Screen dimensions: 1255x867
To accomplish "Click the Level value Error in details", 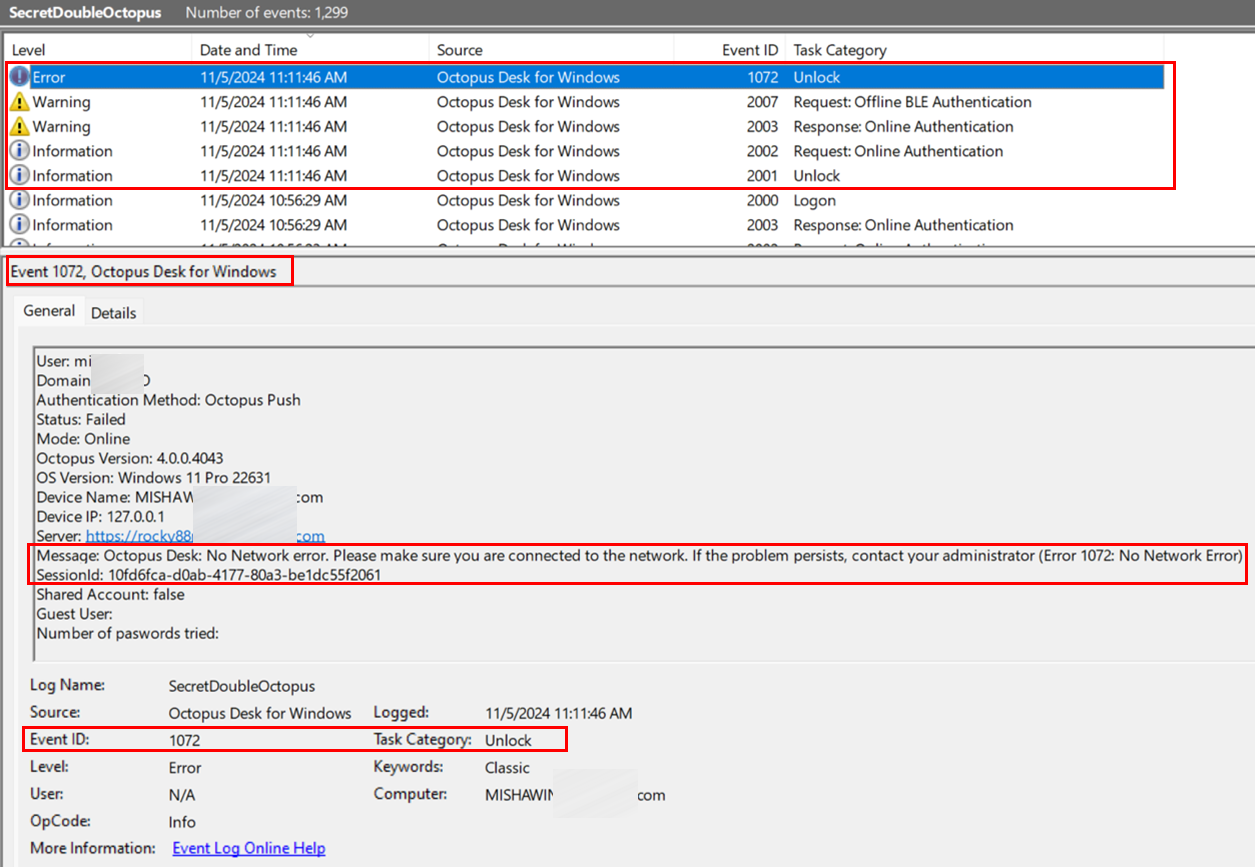I will click(x=185, y=768).
